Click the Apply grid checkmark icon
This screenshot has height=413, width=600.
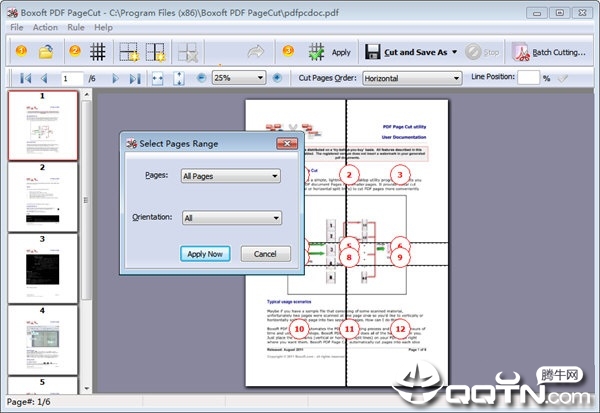tap(316, 52)
